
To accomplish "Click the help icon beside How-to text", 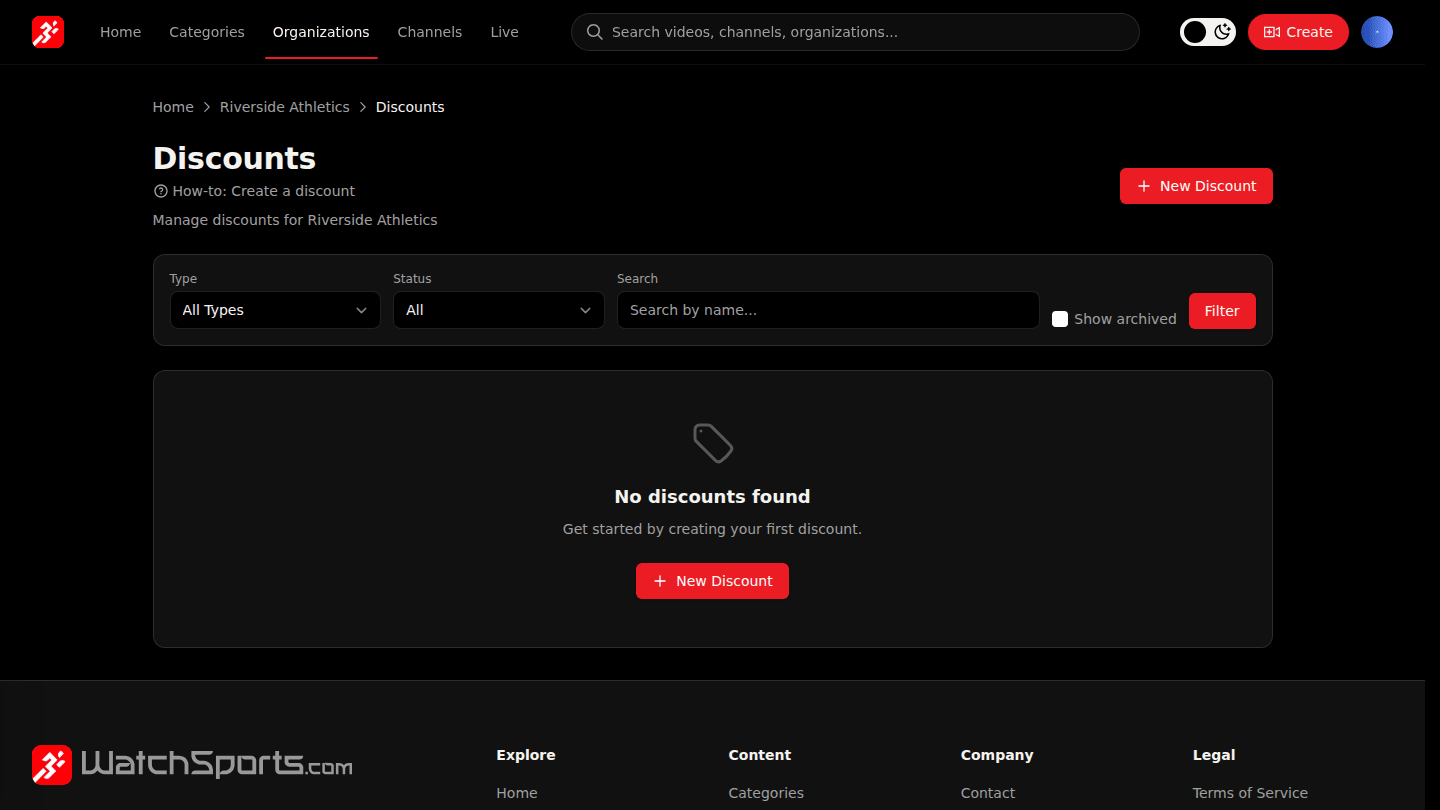I will (x=160, y=191).
